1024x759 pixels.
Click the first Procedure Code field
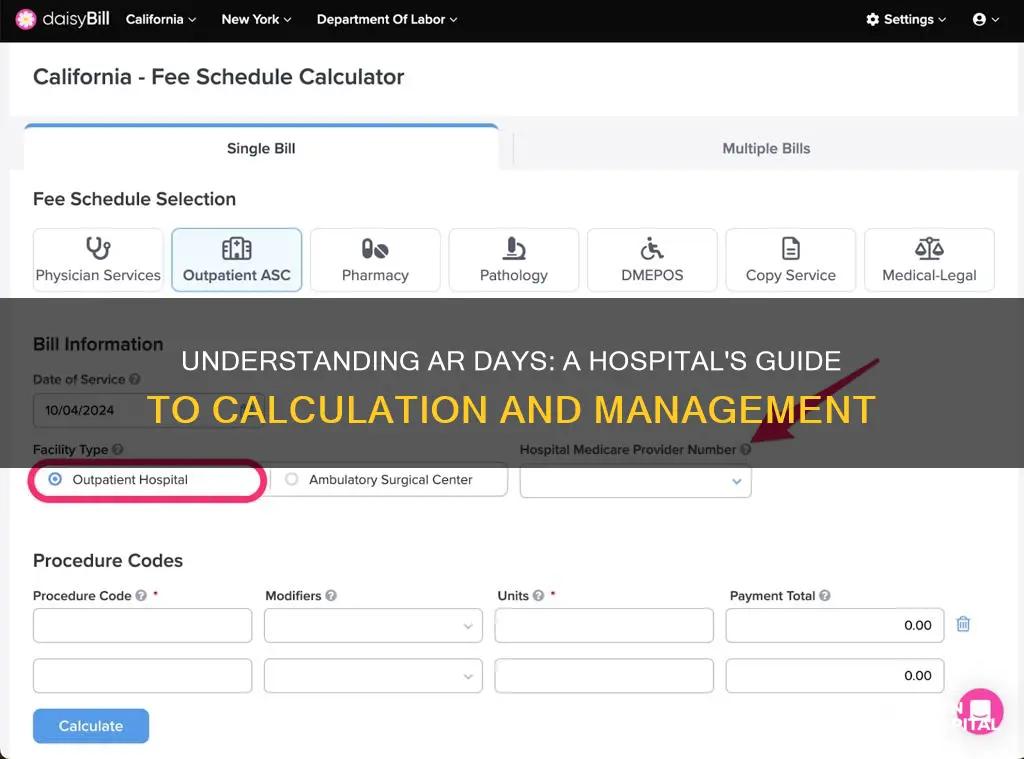[x=142, y=625]
